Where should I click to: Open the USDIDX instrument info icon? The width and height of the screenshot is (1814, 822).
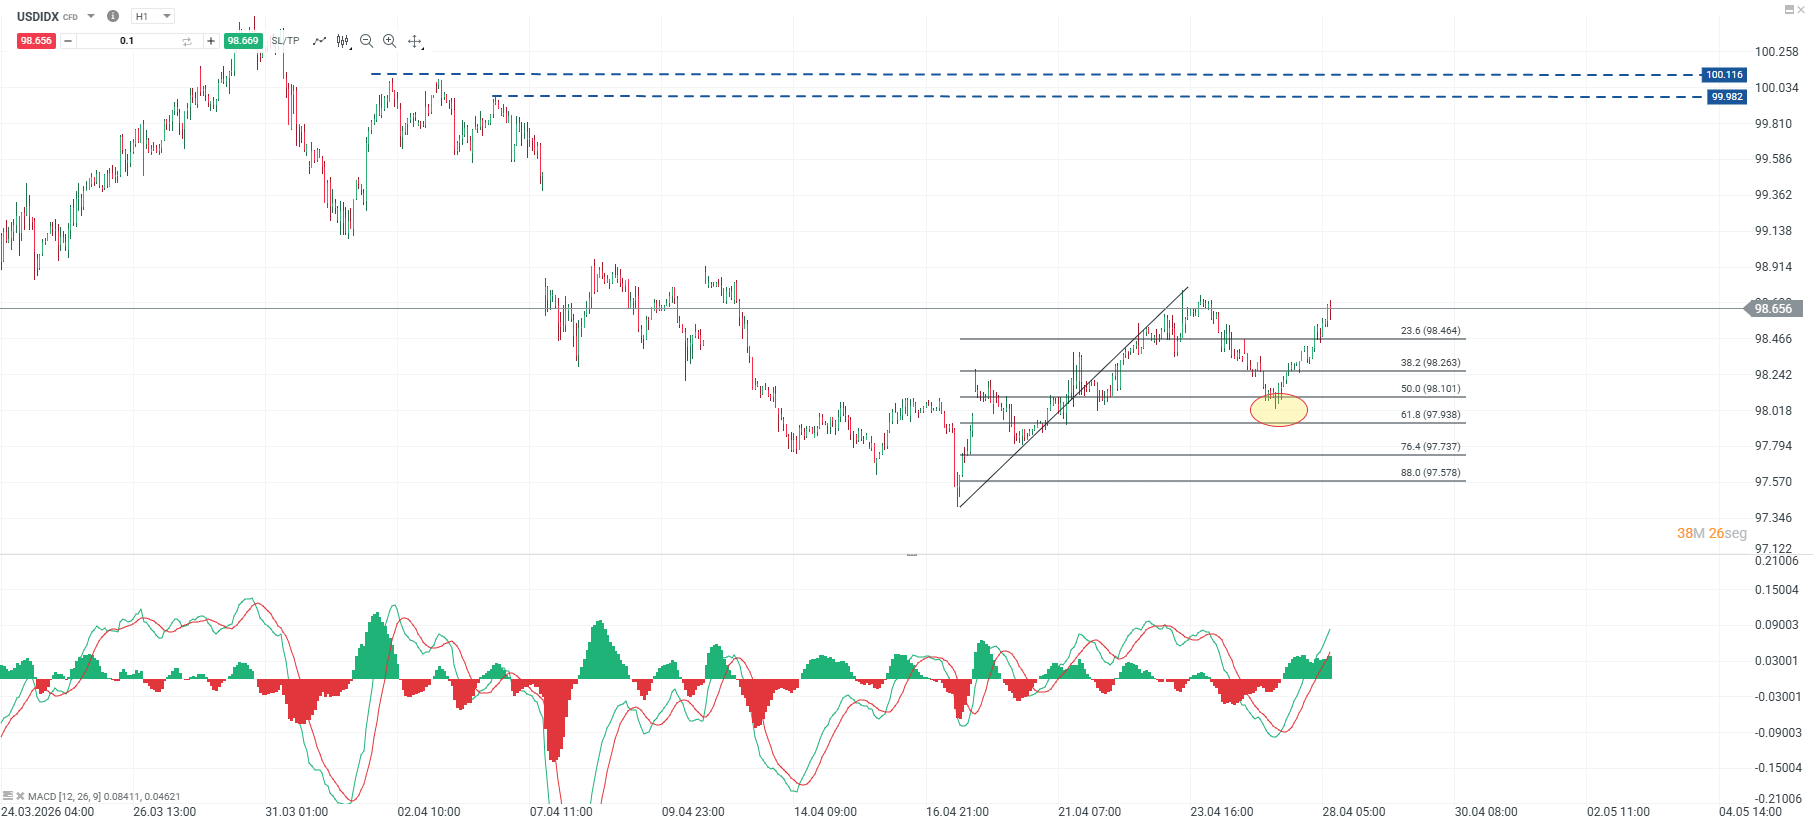tap(113, 16)
